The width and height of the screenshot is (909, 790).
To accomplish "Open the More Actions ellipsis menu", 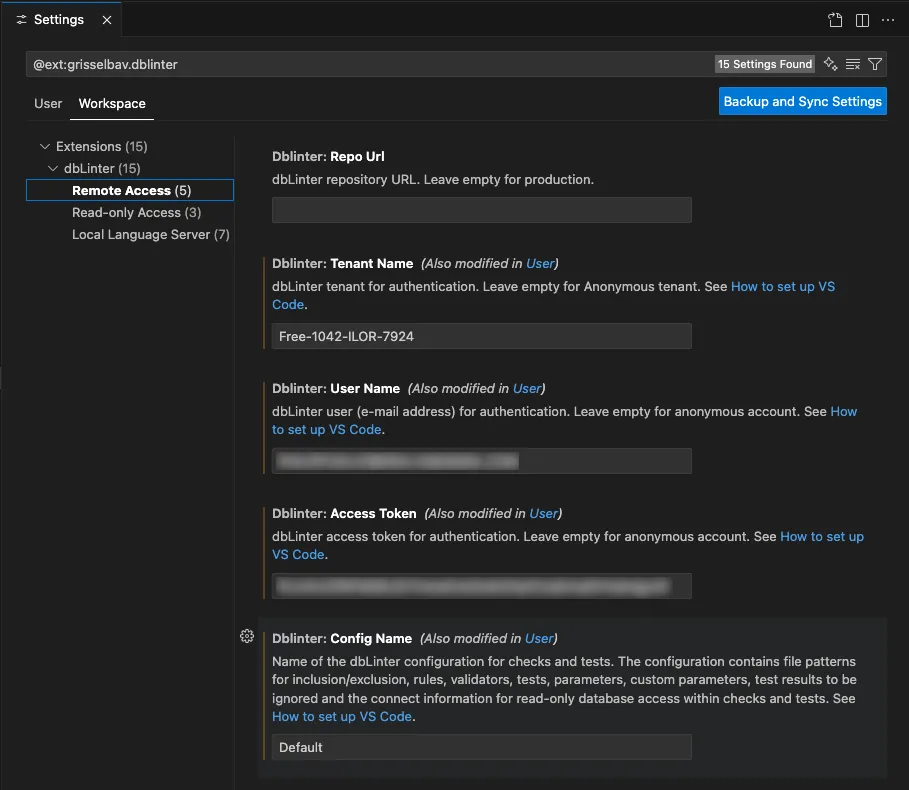I will 888,20.
